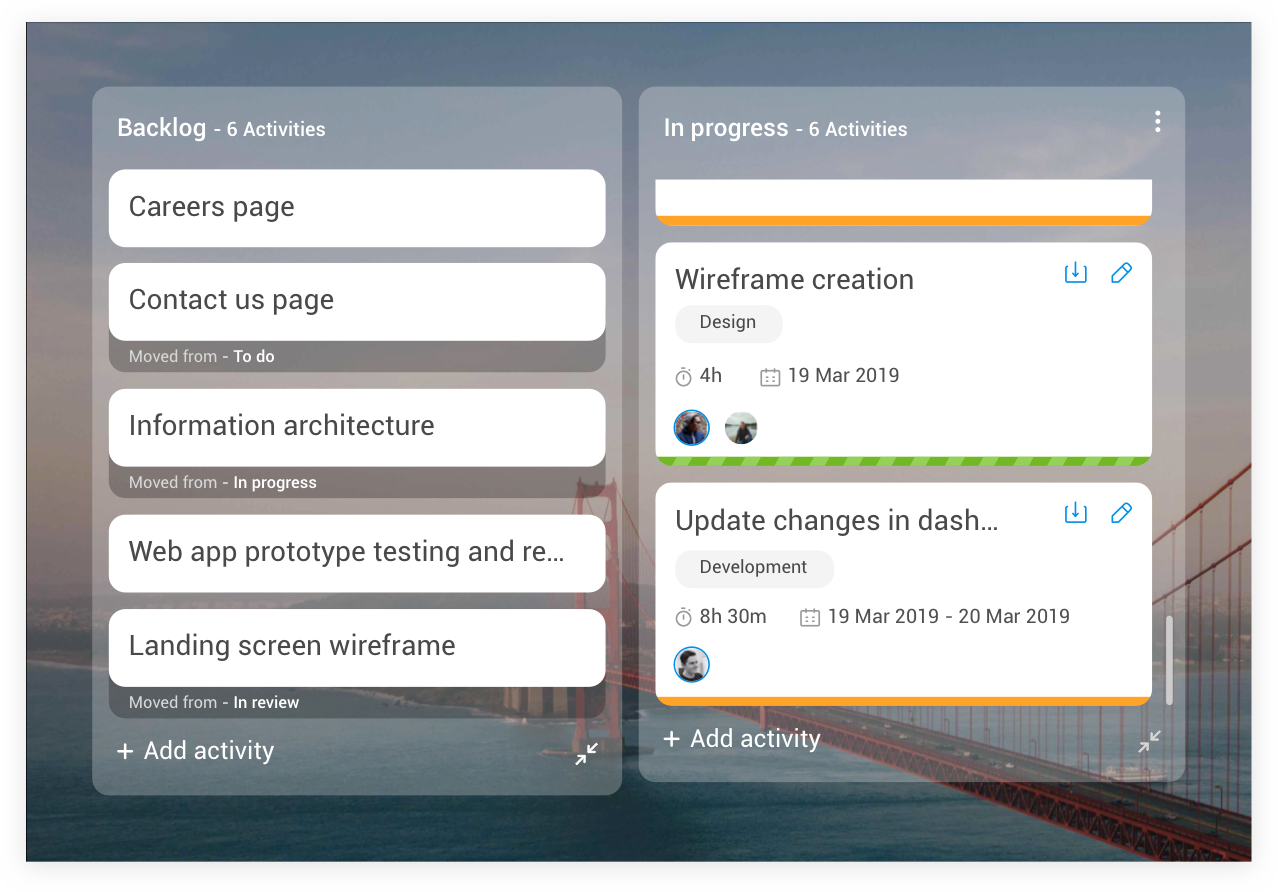Click the 4h duration text
Image resolution: width=1278 pixels, height=892 pixels.
(x=711, y=376)
